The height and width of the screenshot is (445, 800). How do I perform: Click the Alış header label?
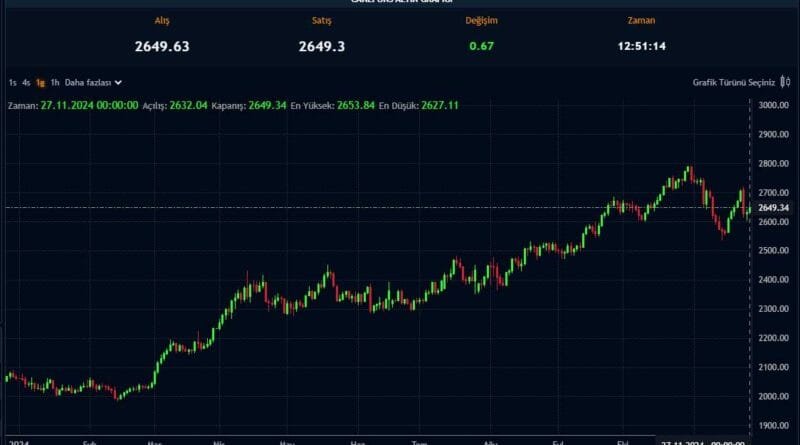point(162,20)
